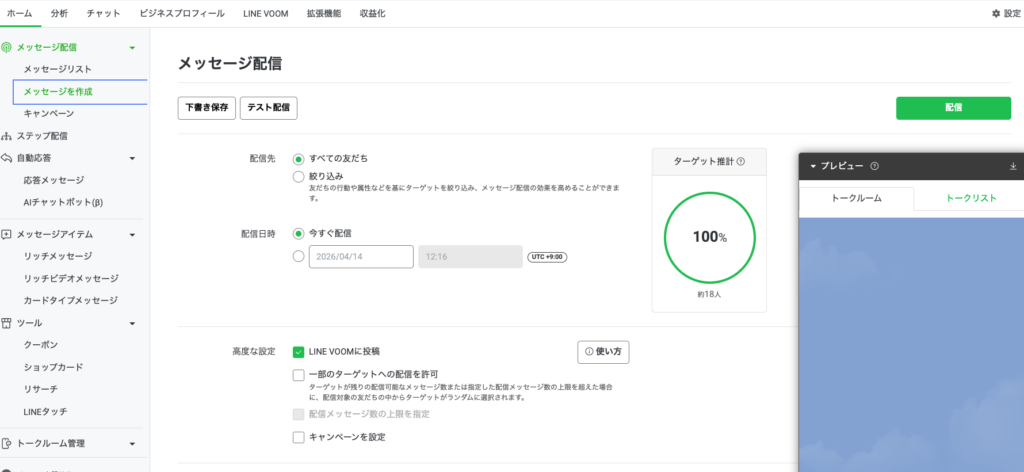Click the message broadcast antenna icon

click(7, 47)
